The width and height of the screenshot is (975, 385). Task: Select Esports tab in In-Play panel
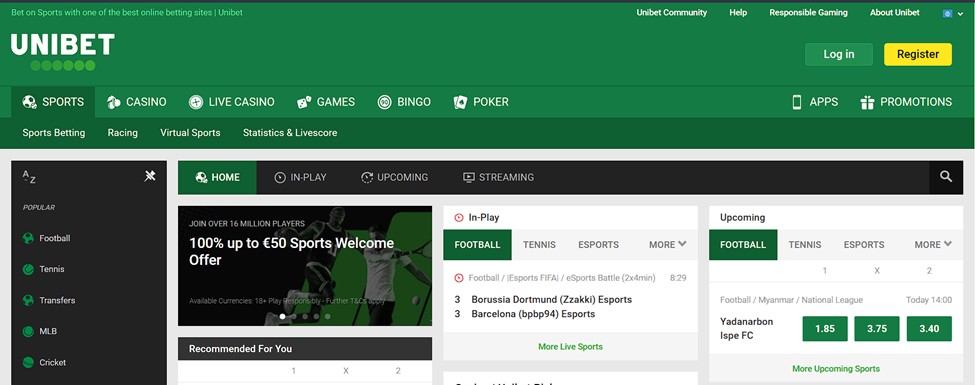598,244
